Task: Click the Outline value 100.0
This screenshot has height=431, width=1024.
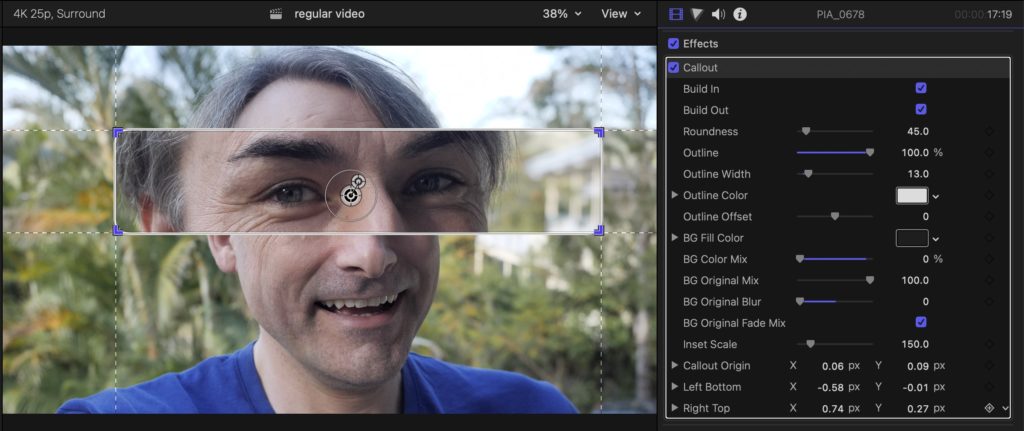Action: 914,153
